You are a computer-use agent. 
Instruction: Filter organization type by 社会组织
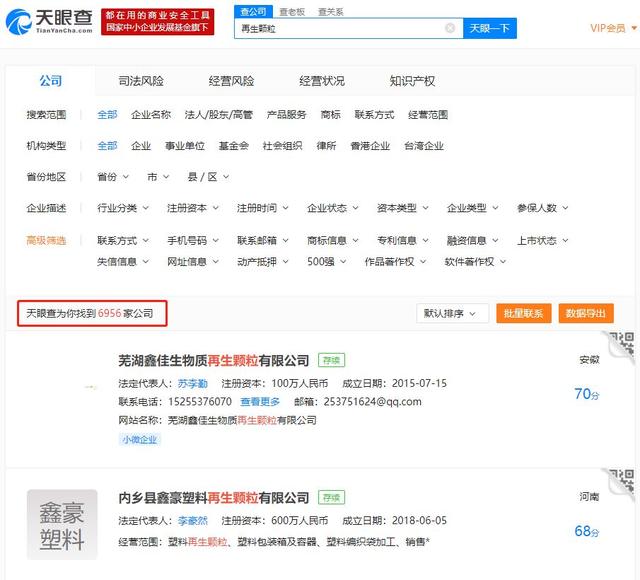coord(282,146)
